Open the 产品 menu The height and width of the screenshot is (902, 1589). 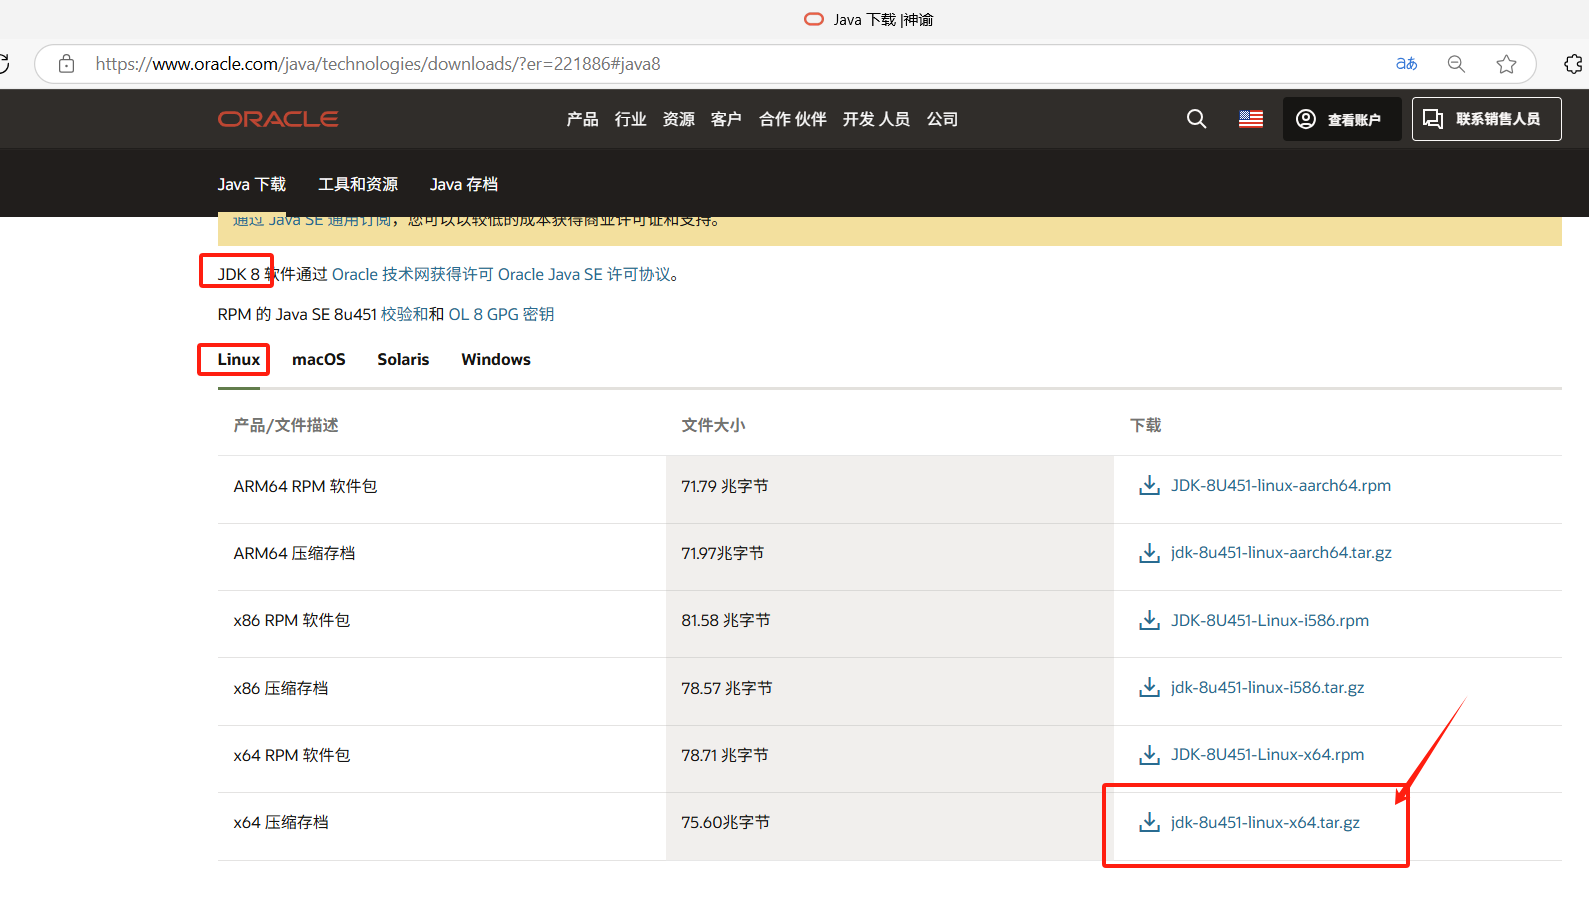[x=582, y=119]
